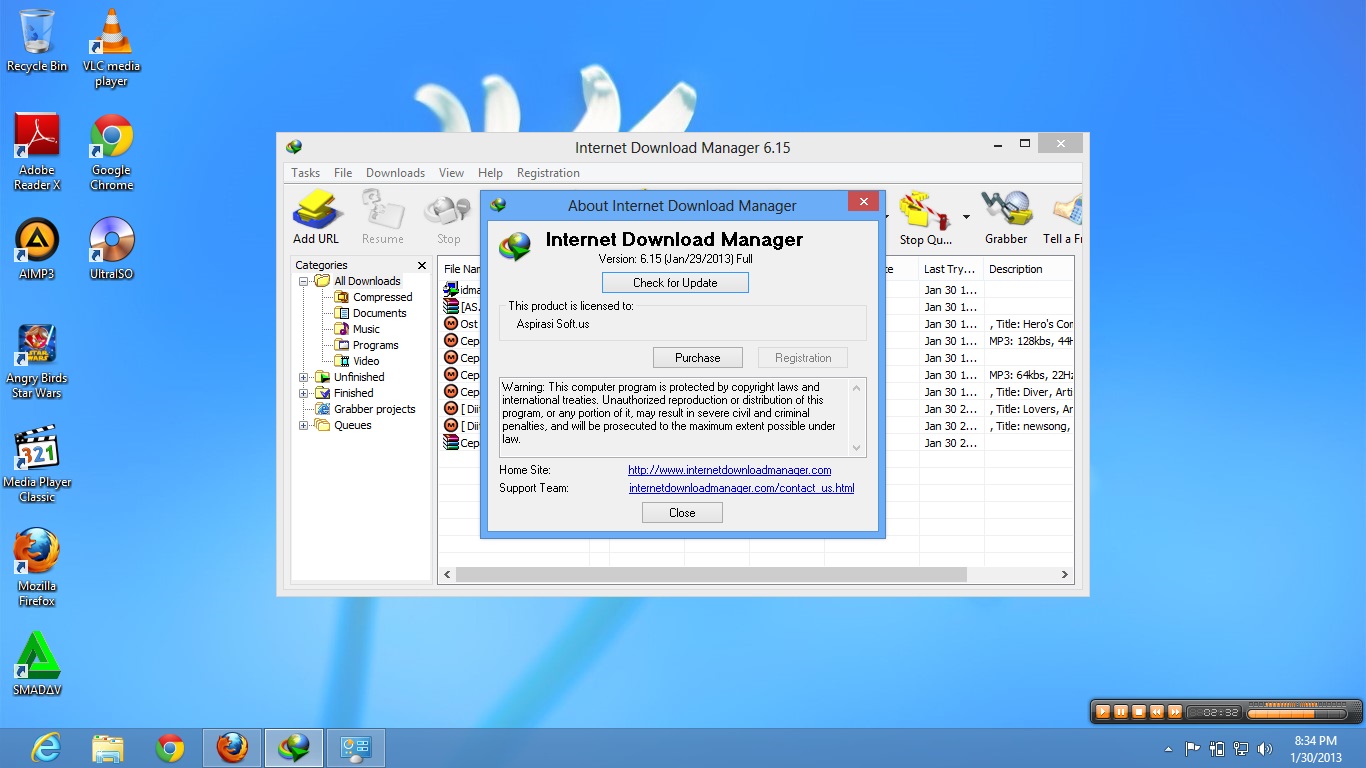The width and height of the screenshot is (1366, 768).
Task: Expand the Queues tree node
Action: [x=304, y=425]
